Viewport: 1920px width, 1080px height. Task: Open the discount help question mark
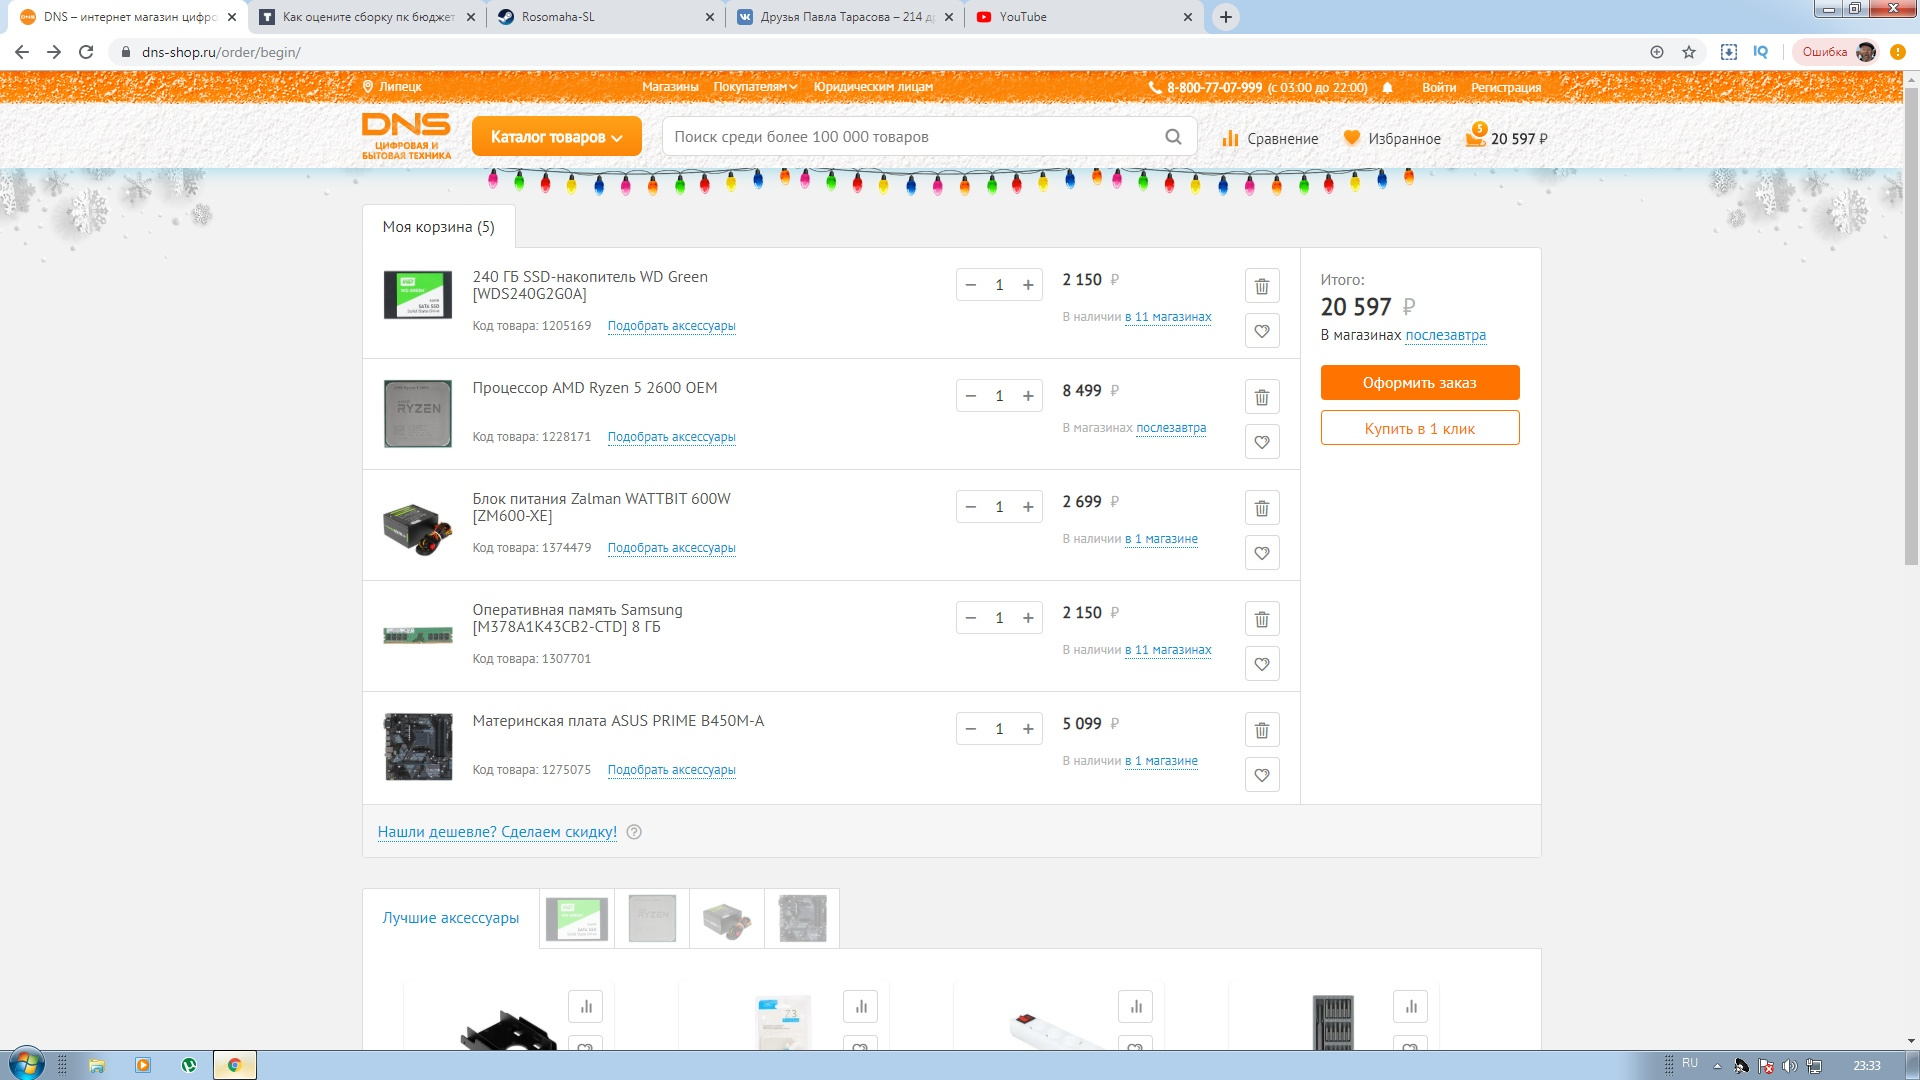coord(634,832)
